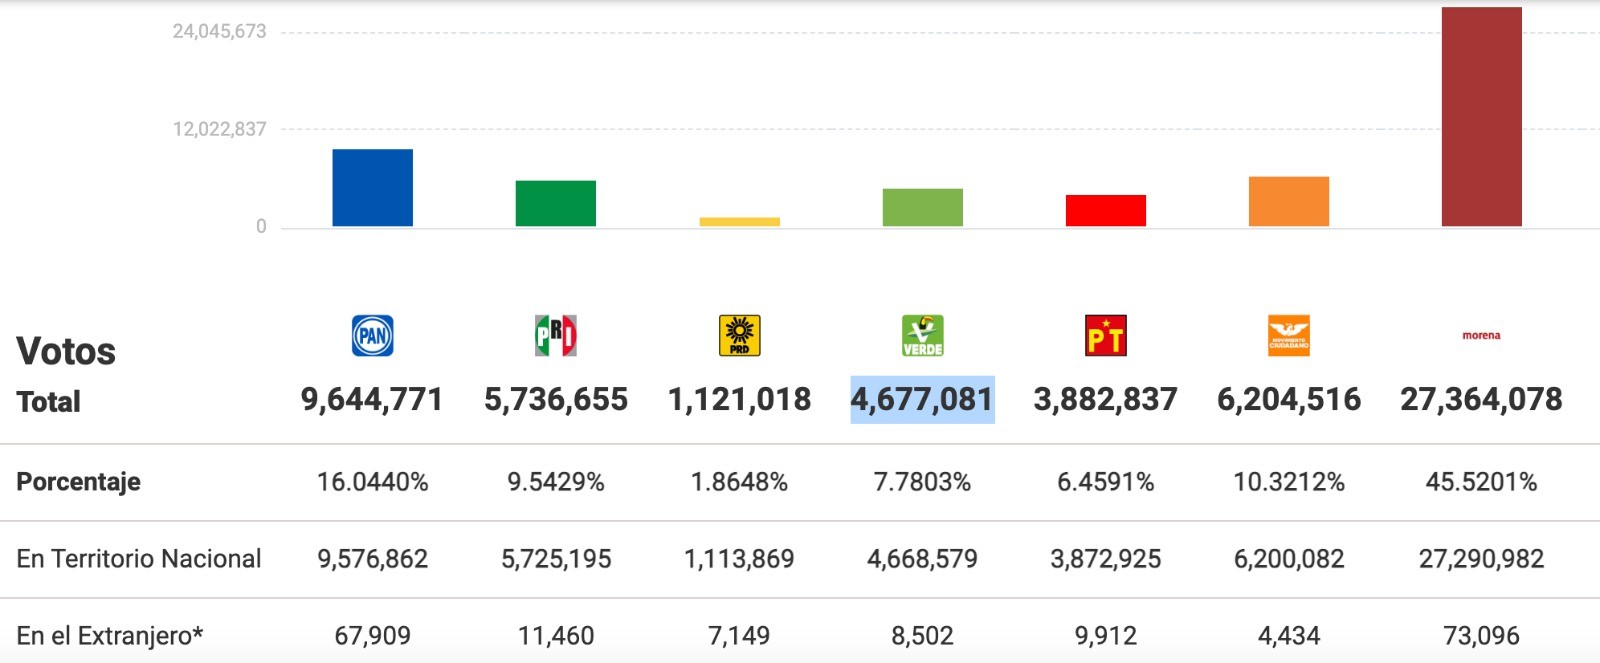Screen dimensions: 1600x663
Task: Click PAN percentage 16.0440%
Action: click(x=372, y=482)
